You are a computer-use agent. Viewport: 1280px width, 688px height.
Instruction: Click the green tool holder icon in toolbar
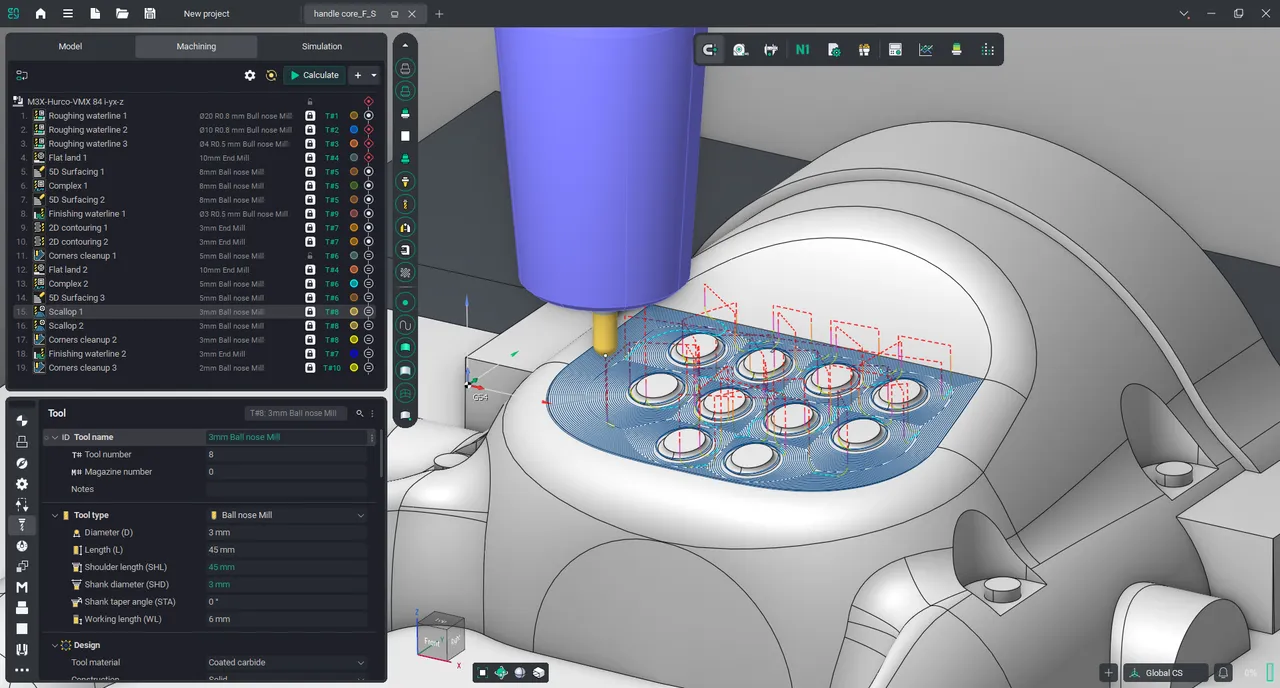(956, 49)
